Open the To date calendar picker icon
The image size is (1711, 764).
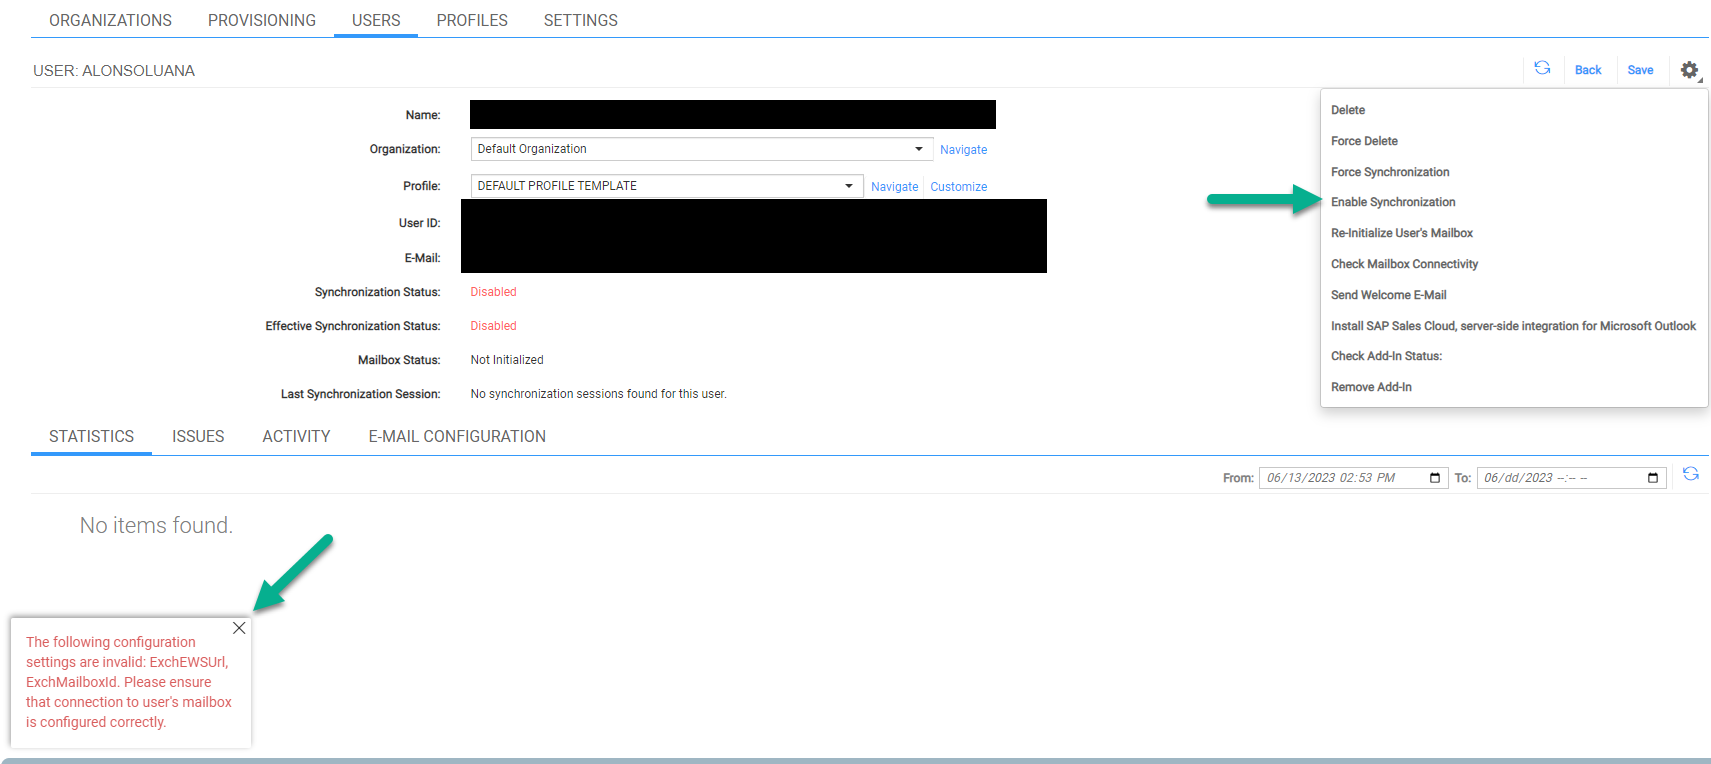click(x=1653, y=478)
